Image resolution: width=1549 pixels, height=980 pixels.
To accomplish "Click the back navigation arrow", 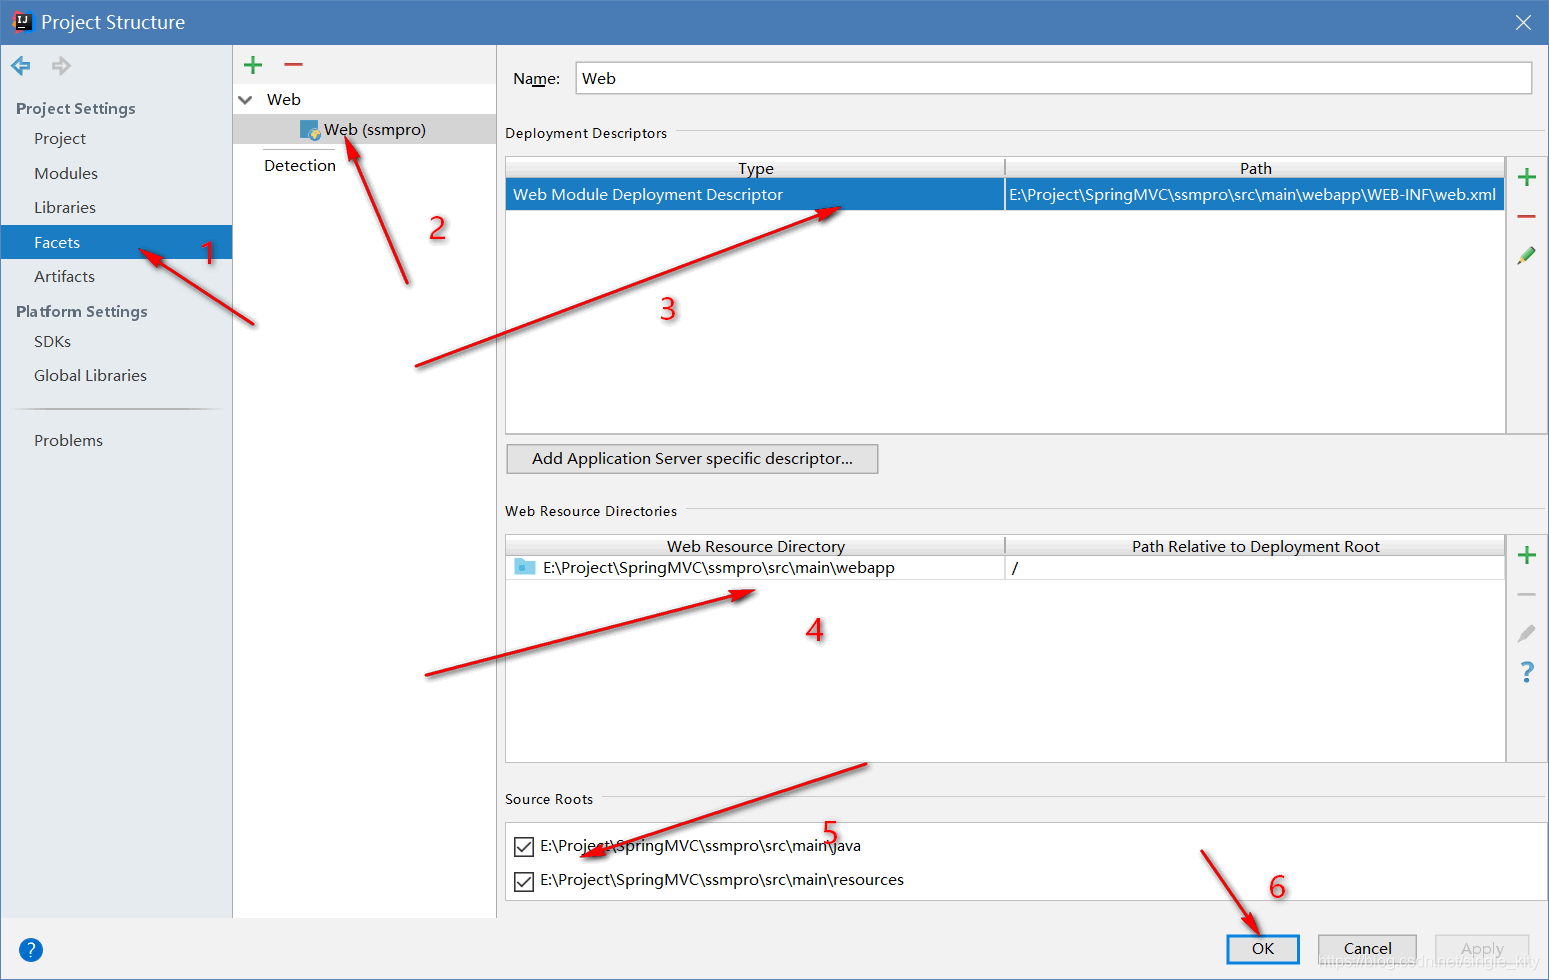I will [21, 66].
